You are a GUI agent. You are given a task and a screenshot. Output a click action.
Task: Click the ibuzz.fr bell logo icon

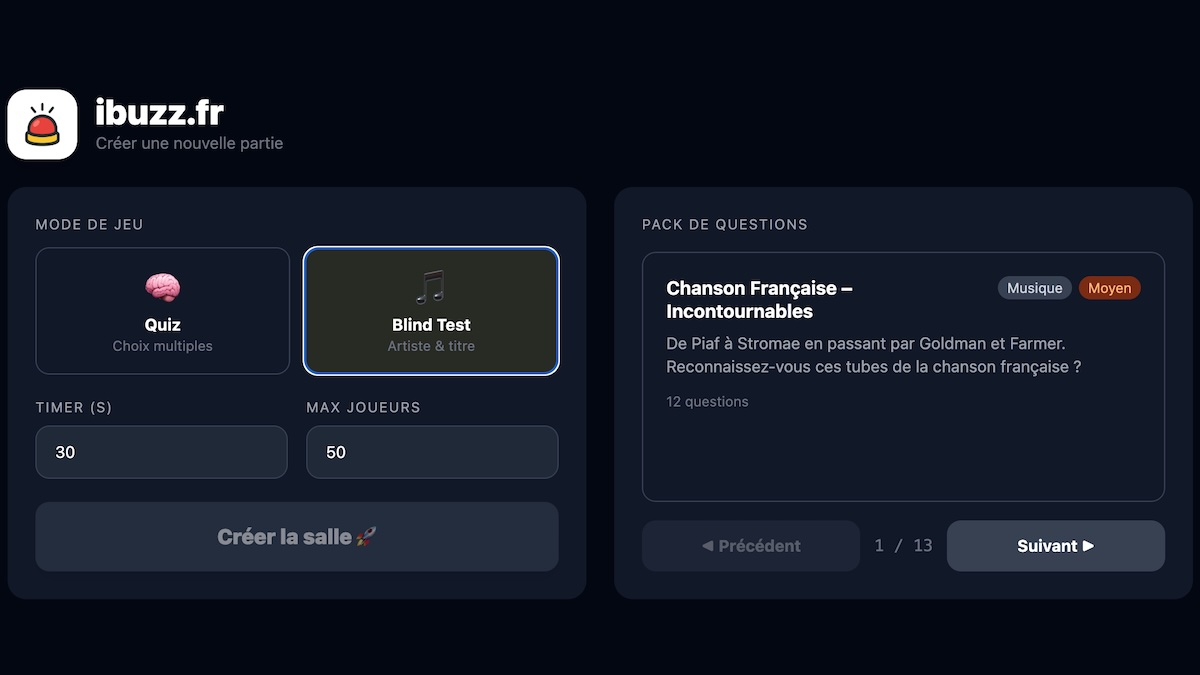[42, 124]
